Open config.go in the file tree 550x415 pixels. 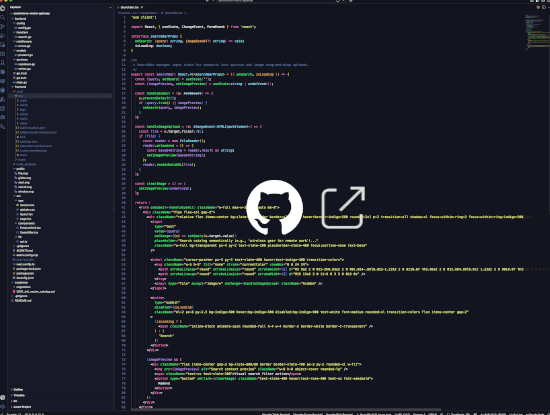pos(24,28)
